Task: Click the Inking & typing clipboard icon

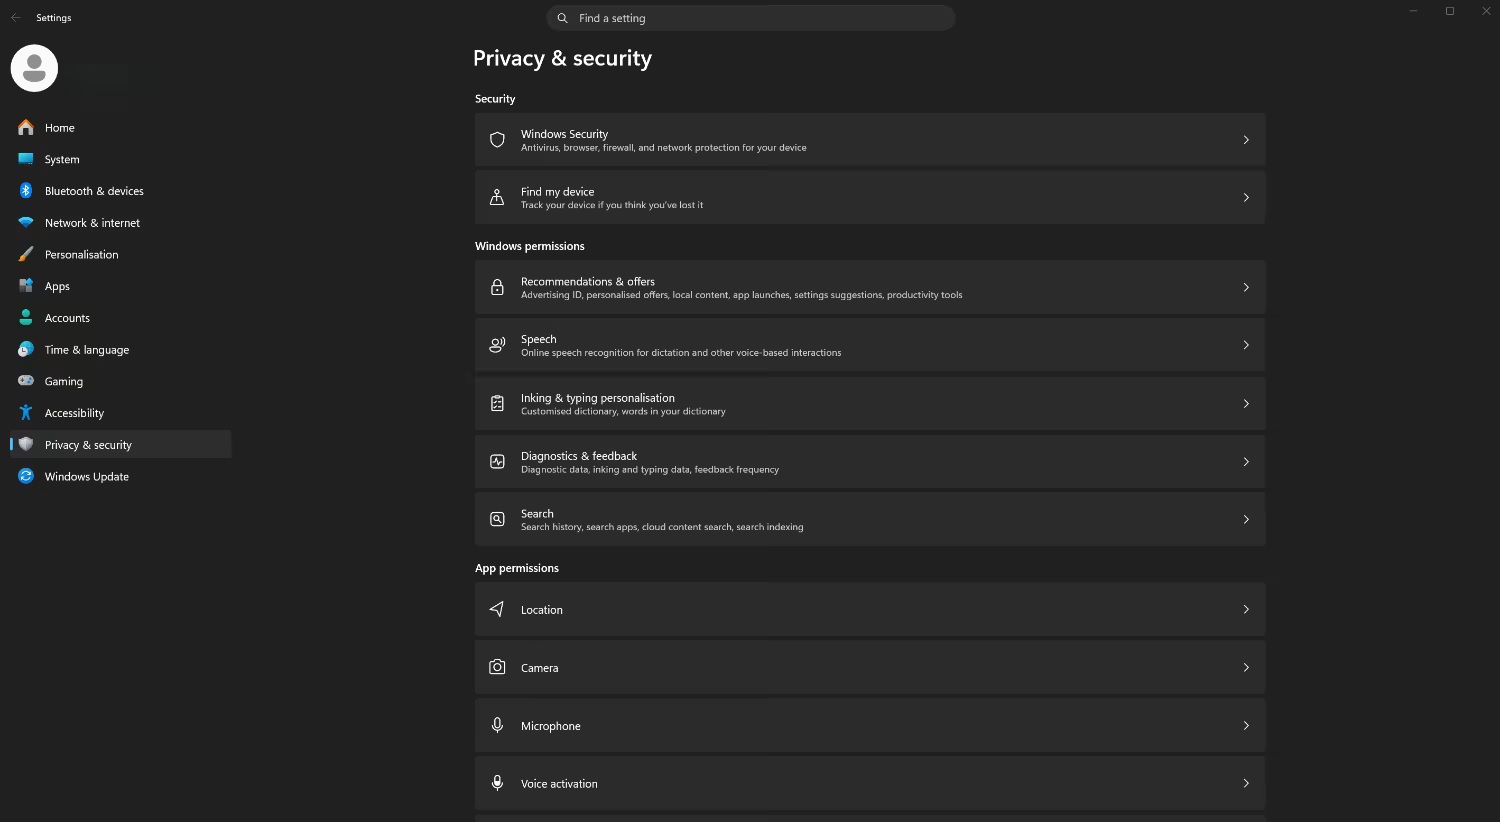Action: coord(497,404)
